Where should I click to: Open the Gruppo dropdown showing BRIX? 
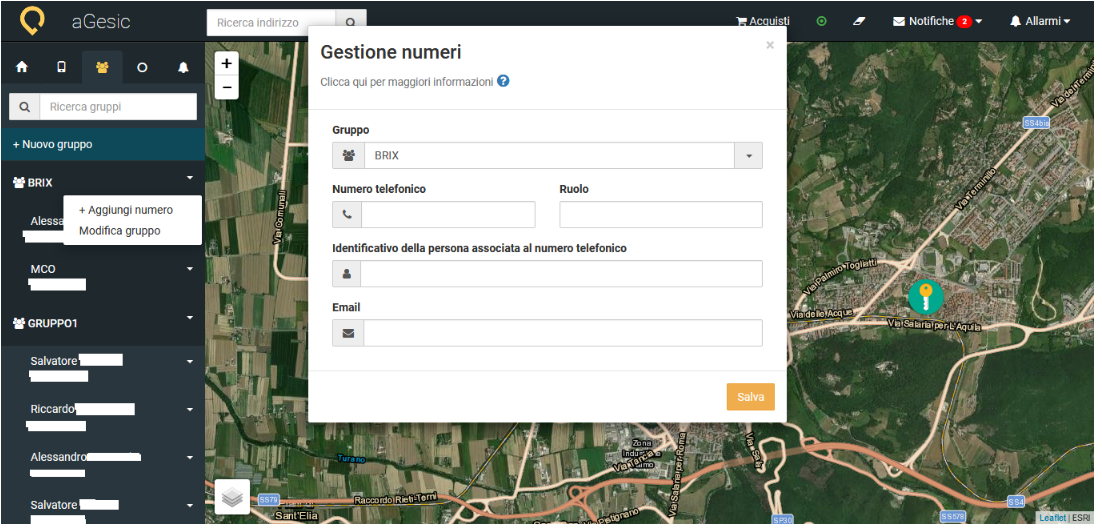pos(547,156)
